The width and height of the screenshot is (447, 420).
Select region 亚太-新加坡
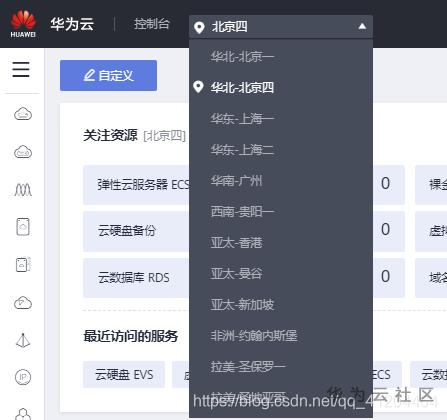click(281, 305)
